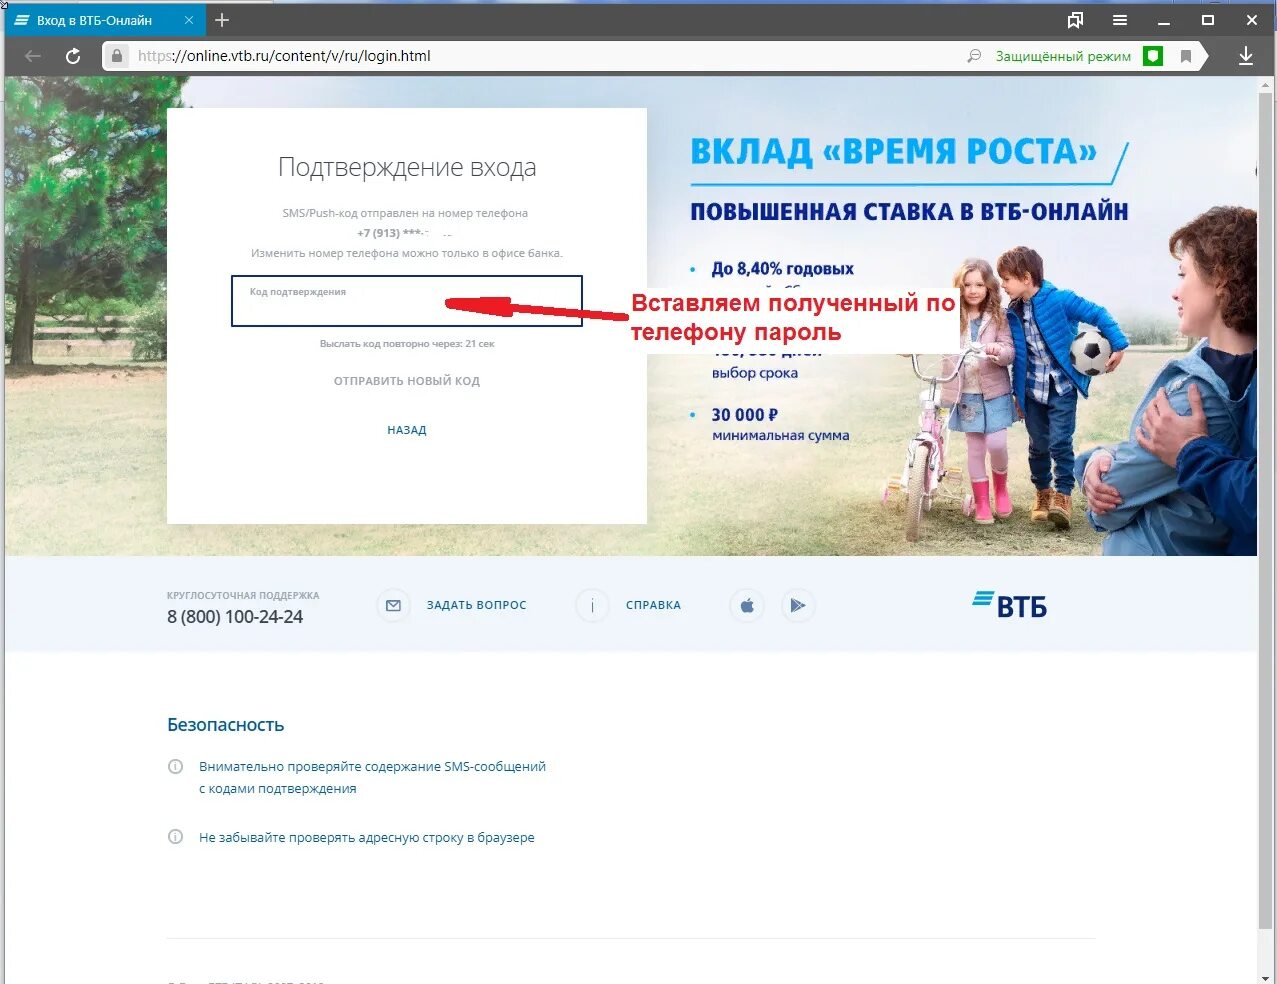Image resolution: width=1277 pixels, height=984 pixels.
Task: Bookmark page using the flag icon
Action: click(1186, 56)
